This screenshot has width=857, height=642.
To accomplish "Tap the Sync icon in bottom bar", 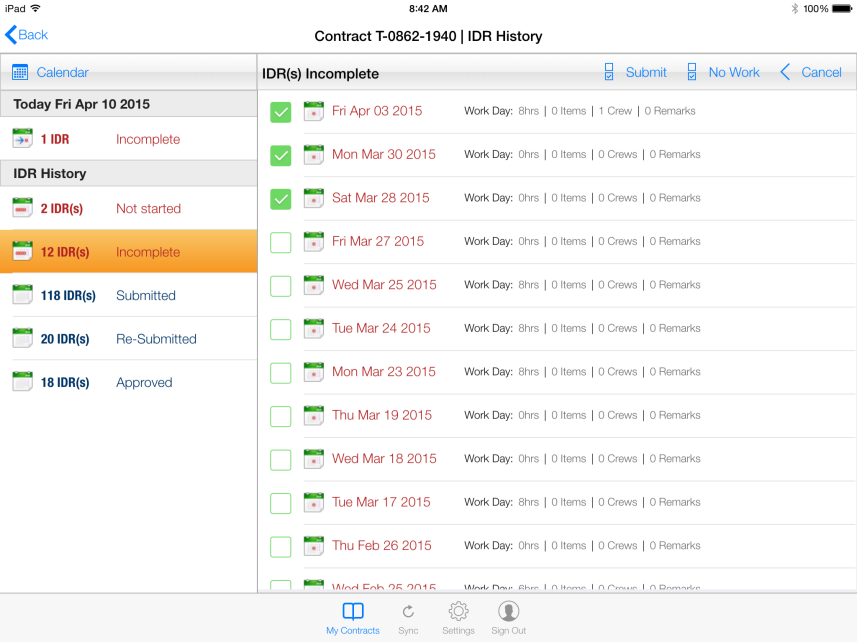I will click(408, 612).
